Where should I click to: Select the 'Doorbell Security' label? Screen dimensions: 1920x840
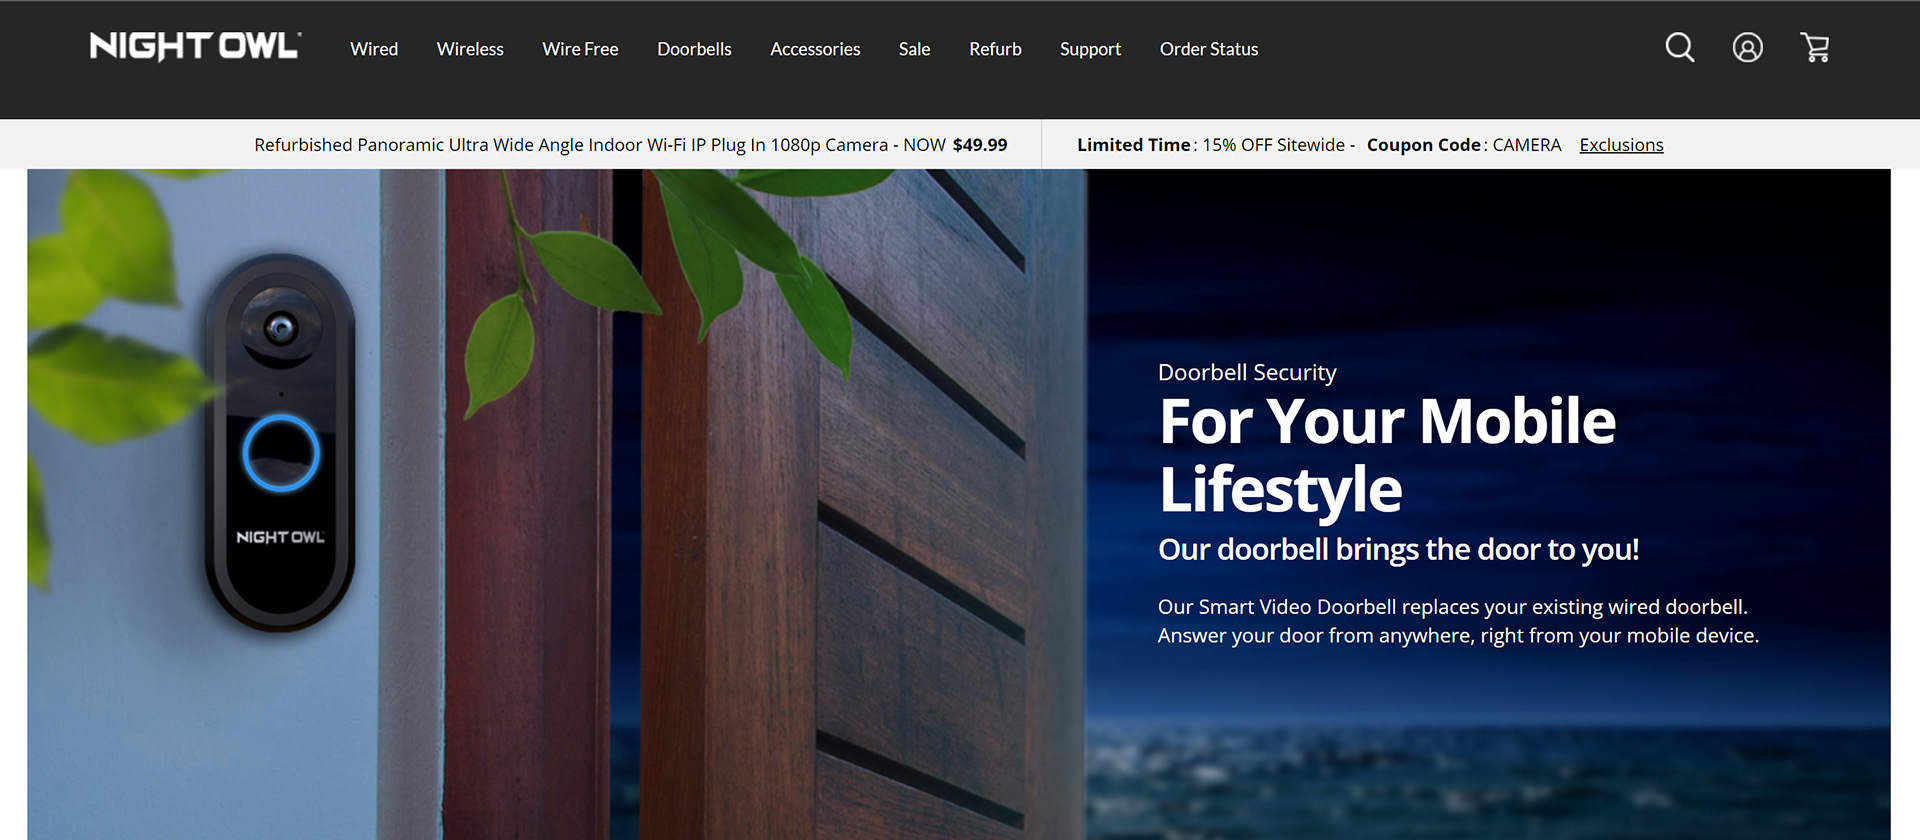point(1247,372)
